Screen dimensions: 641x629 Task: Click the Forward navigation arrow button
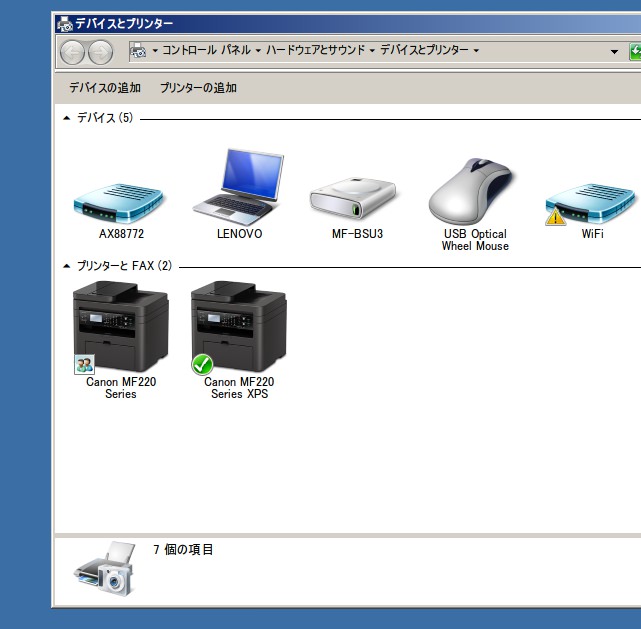coord(101,52)
